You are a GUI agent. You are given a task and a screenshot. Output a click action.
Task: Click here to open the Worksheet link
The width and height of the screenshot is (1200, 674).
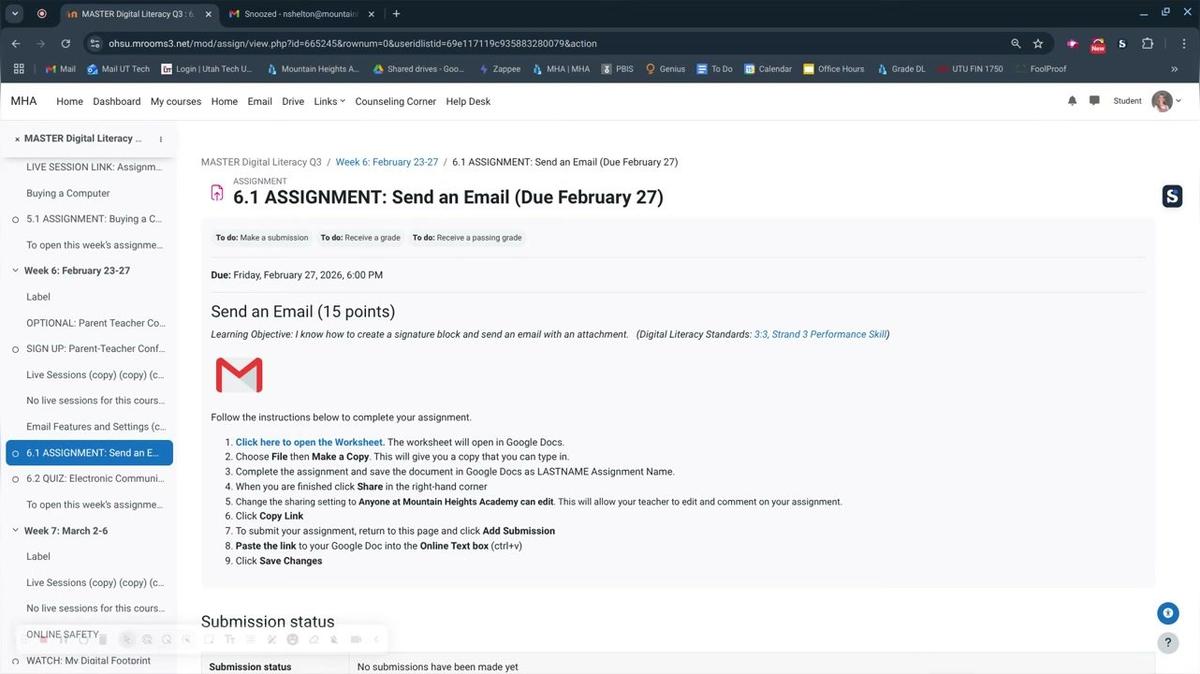click(x=309, y=441)
